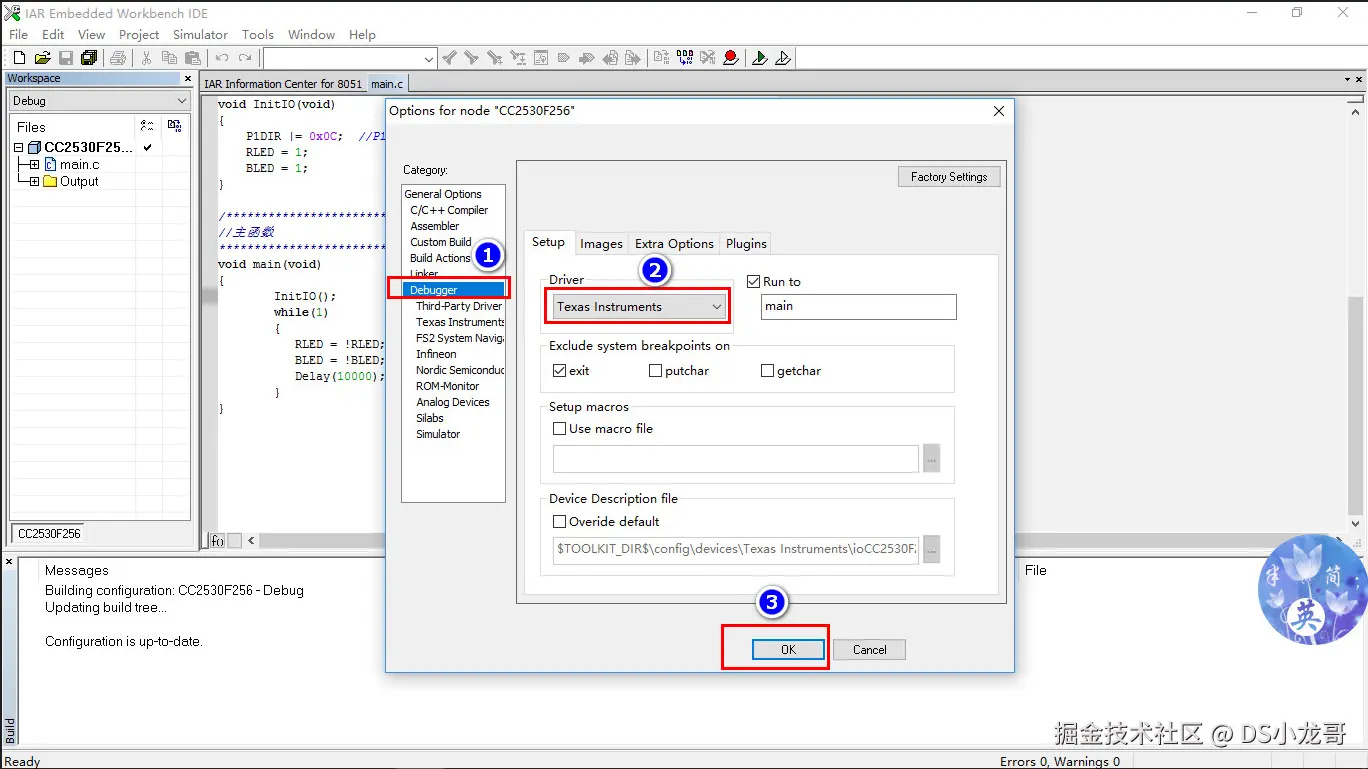
Task: Click the Copy toolbar icon
Action: pos(169,58)
